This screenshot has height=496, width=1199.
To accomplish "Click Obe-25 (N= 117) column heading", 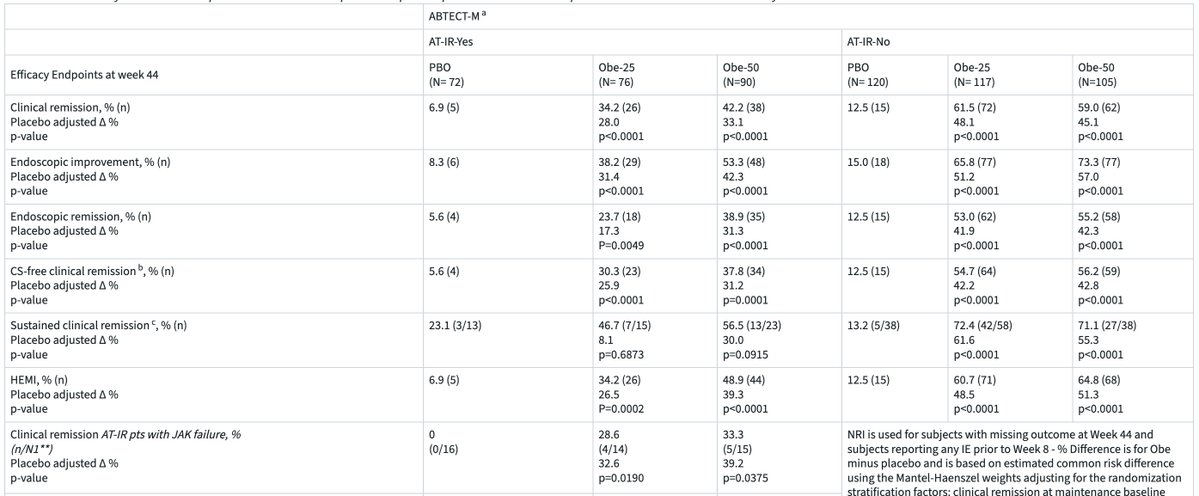I will pos(974,74).
